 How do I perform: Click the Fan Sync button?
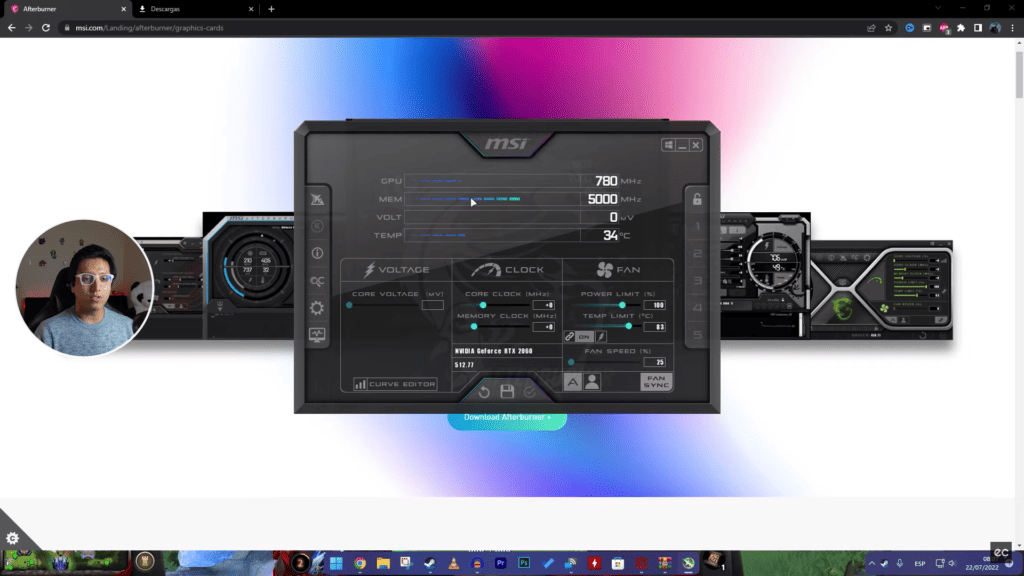point(656,382)
